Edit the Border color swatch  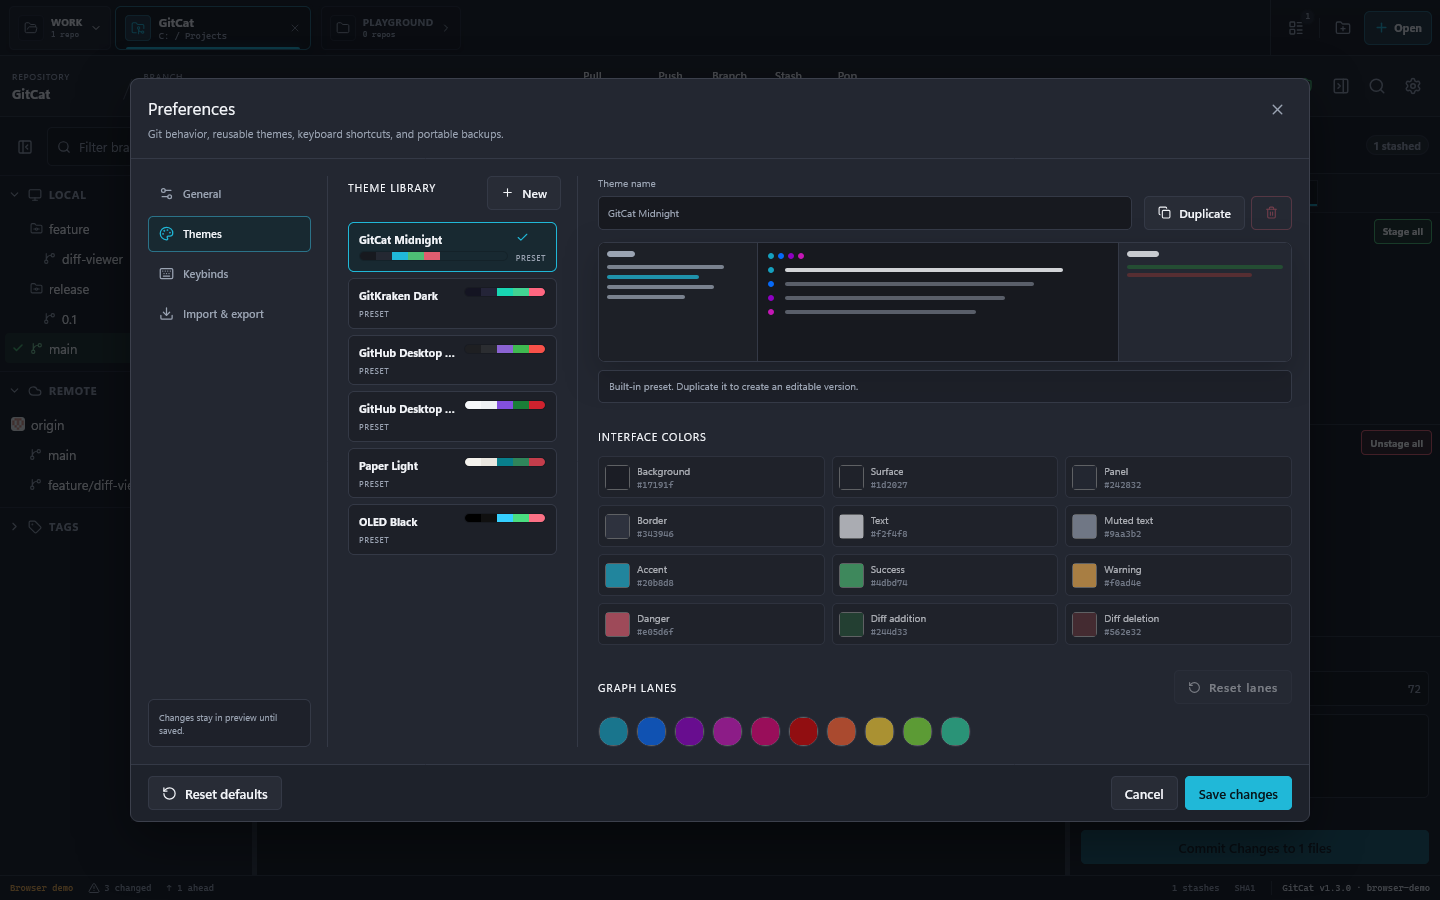[x=618, y=527]
